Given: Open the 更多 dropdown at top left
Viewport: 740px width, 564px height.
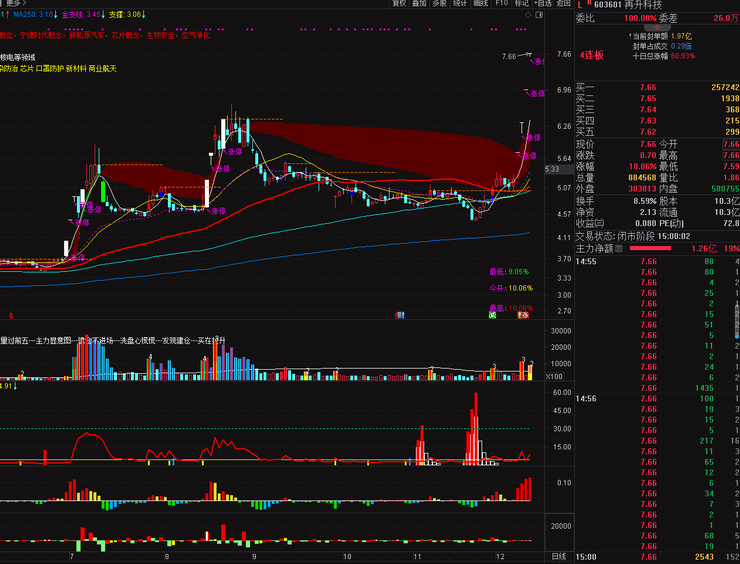Looking at the screenshot, I should (x=12, y=4).
